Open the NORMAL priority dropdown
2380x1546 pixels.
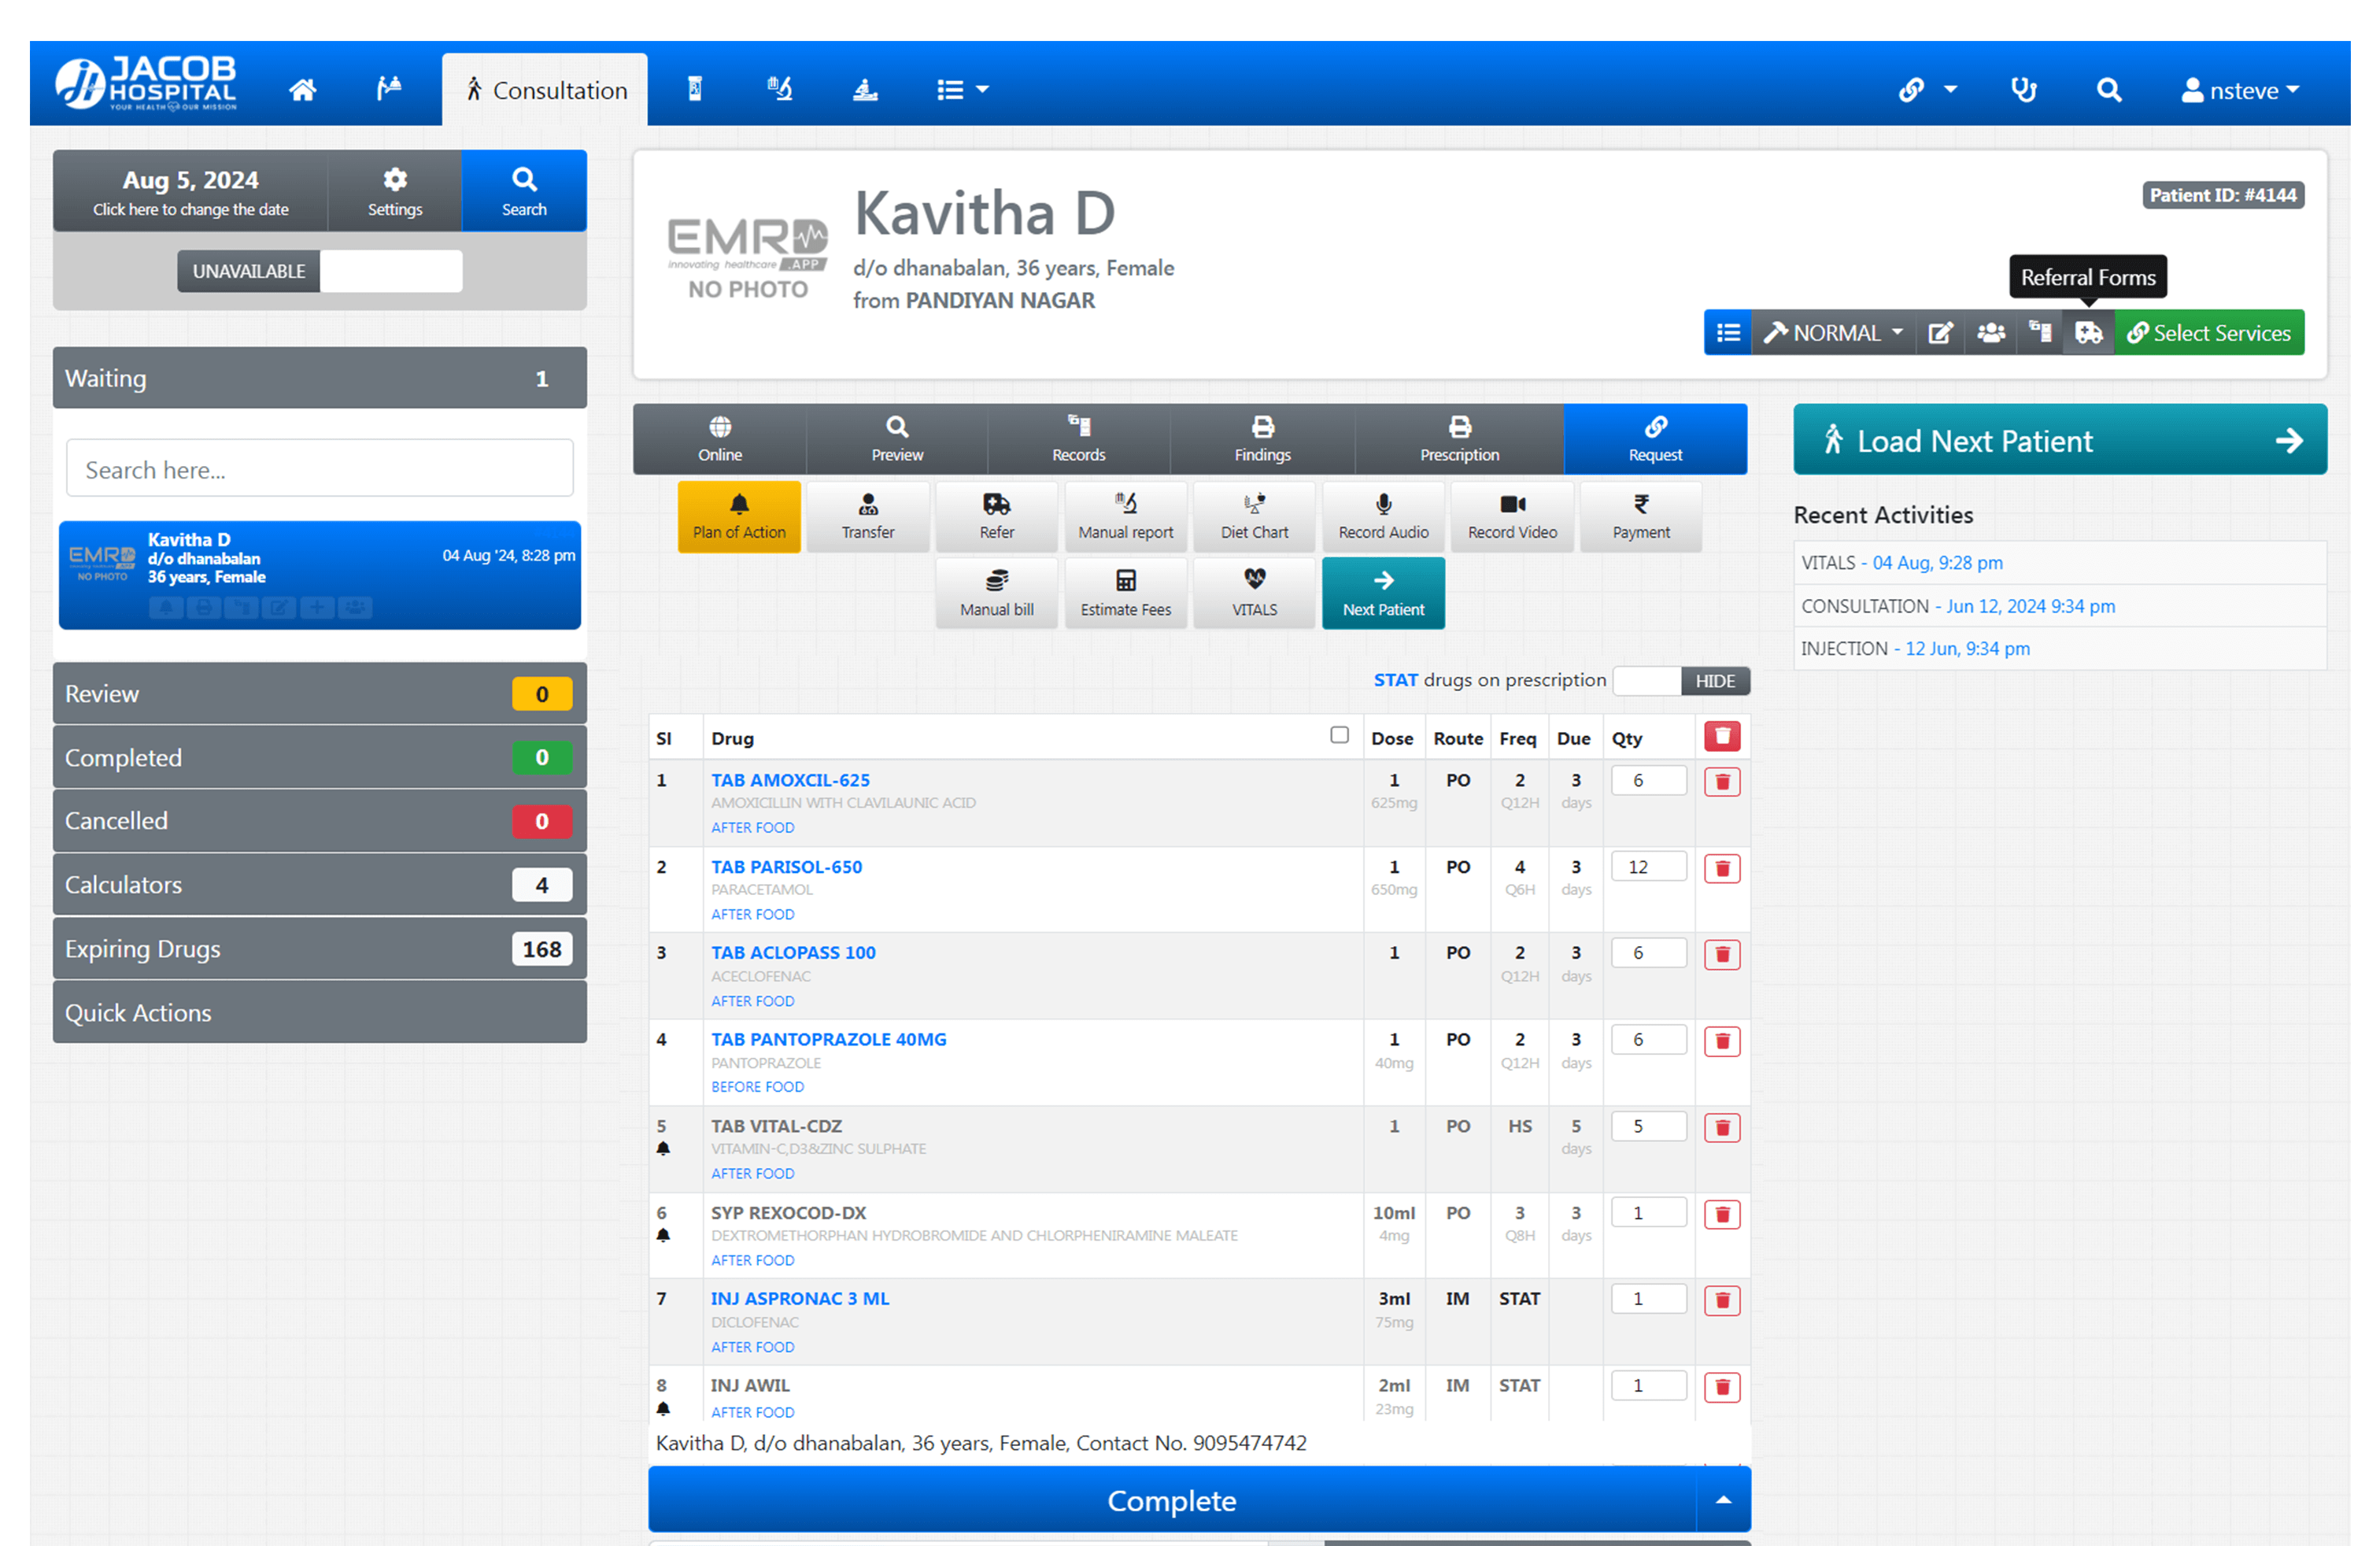[x=1832, y=333]
